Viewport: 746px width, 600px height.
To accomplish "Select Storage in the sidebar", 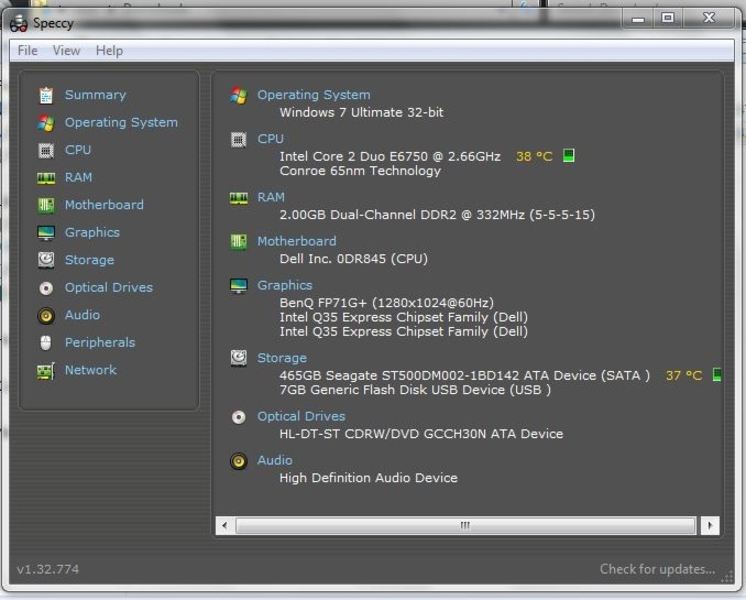I will click(x=89, y=260).
